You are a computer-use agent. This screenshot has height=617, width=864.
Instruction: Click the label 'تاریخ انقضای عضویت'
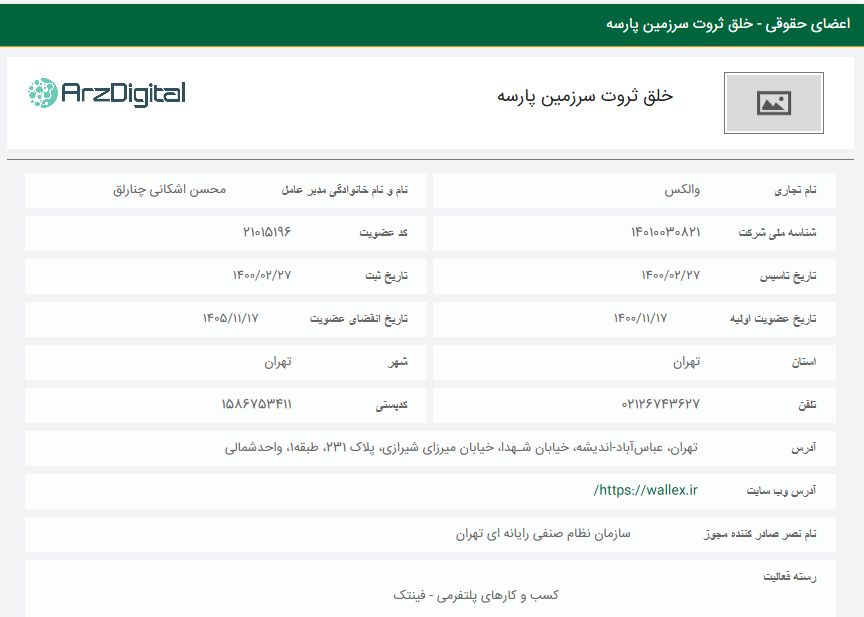click(x=359, y=319)
